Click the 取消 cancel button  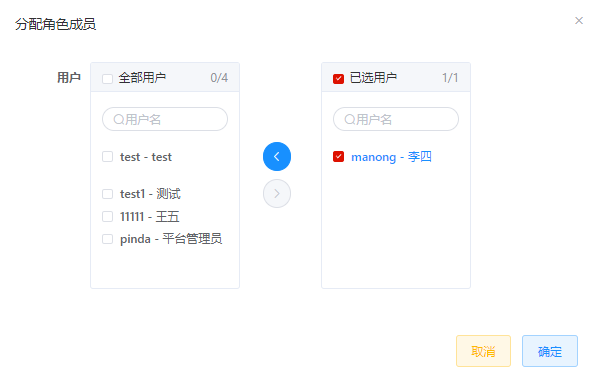point(483,351)
